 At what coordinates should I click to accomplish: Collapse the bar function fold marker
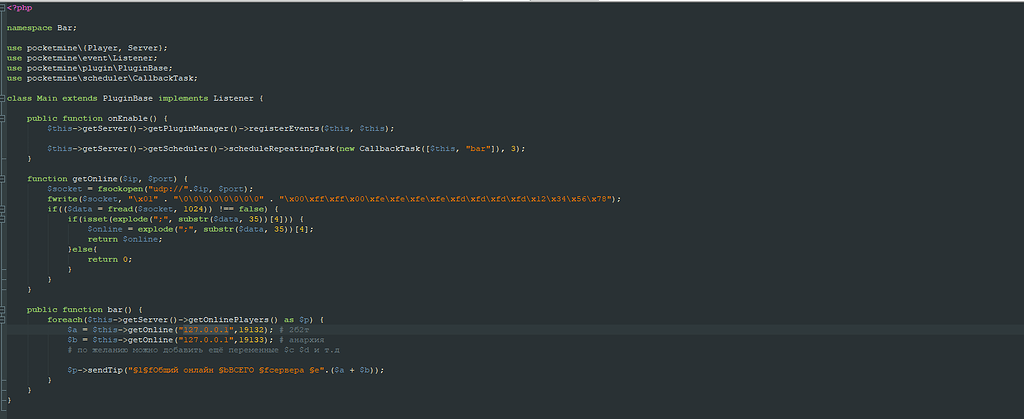(3, 309)
